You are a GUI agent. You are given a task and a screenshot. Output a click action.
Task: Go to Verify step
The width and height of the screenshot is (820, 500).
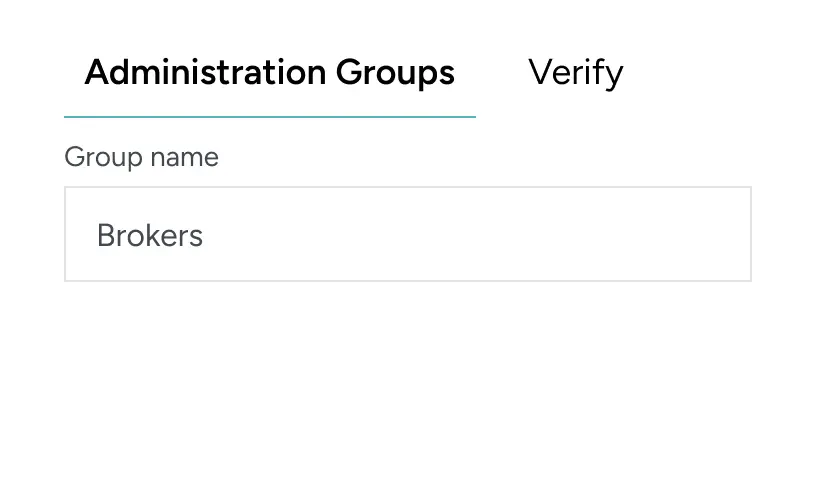(x=575, y=73)
